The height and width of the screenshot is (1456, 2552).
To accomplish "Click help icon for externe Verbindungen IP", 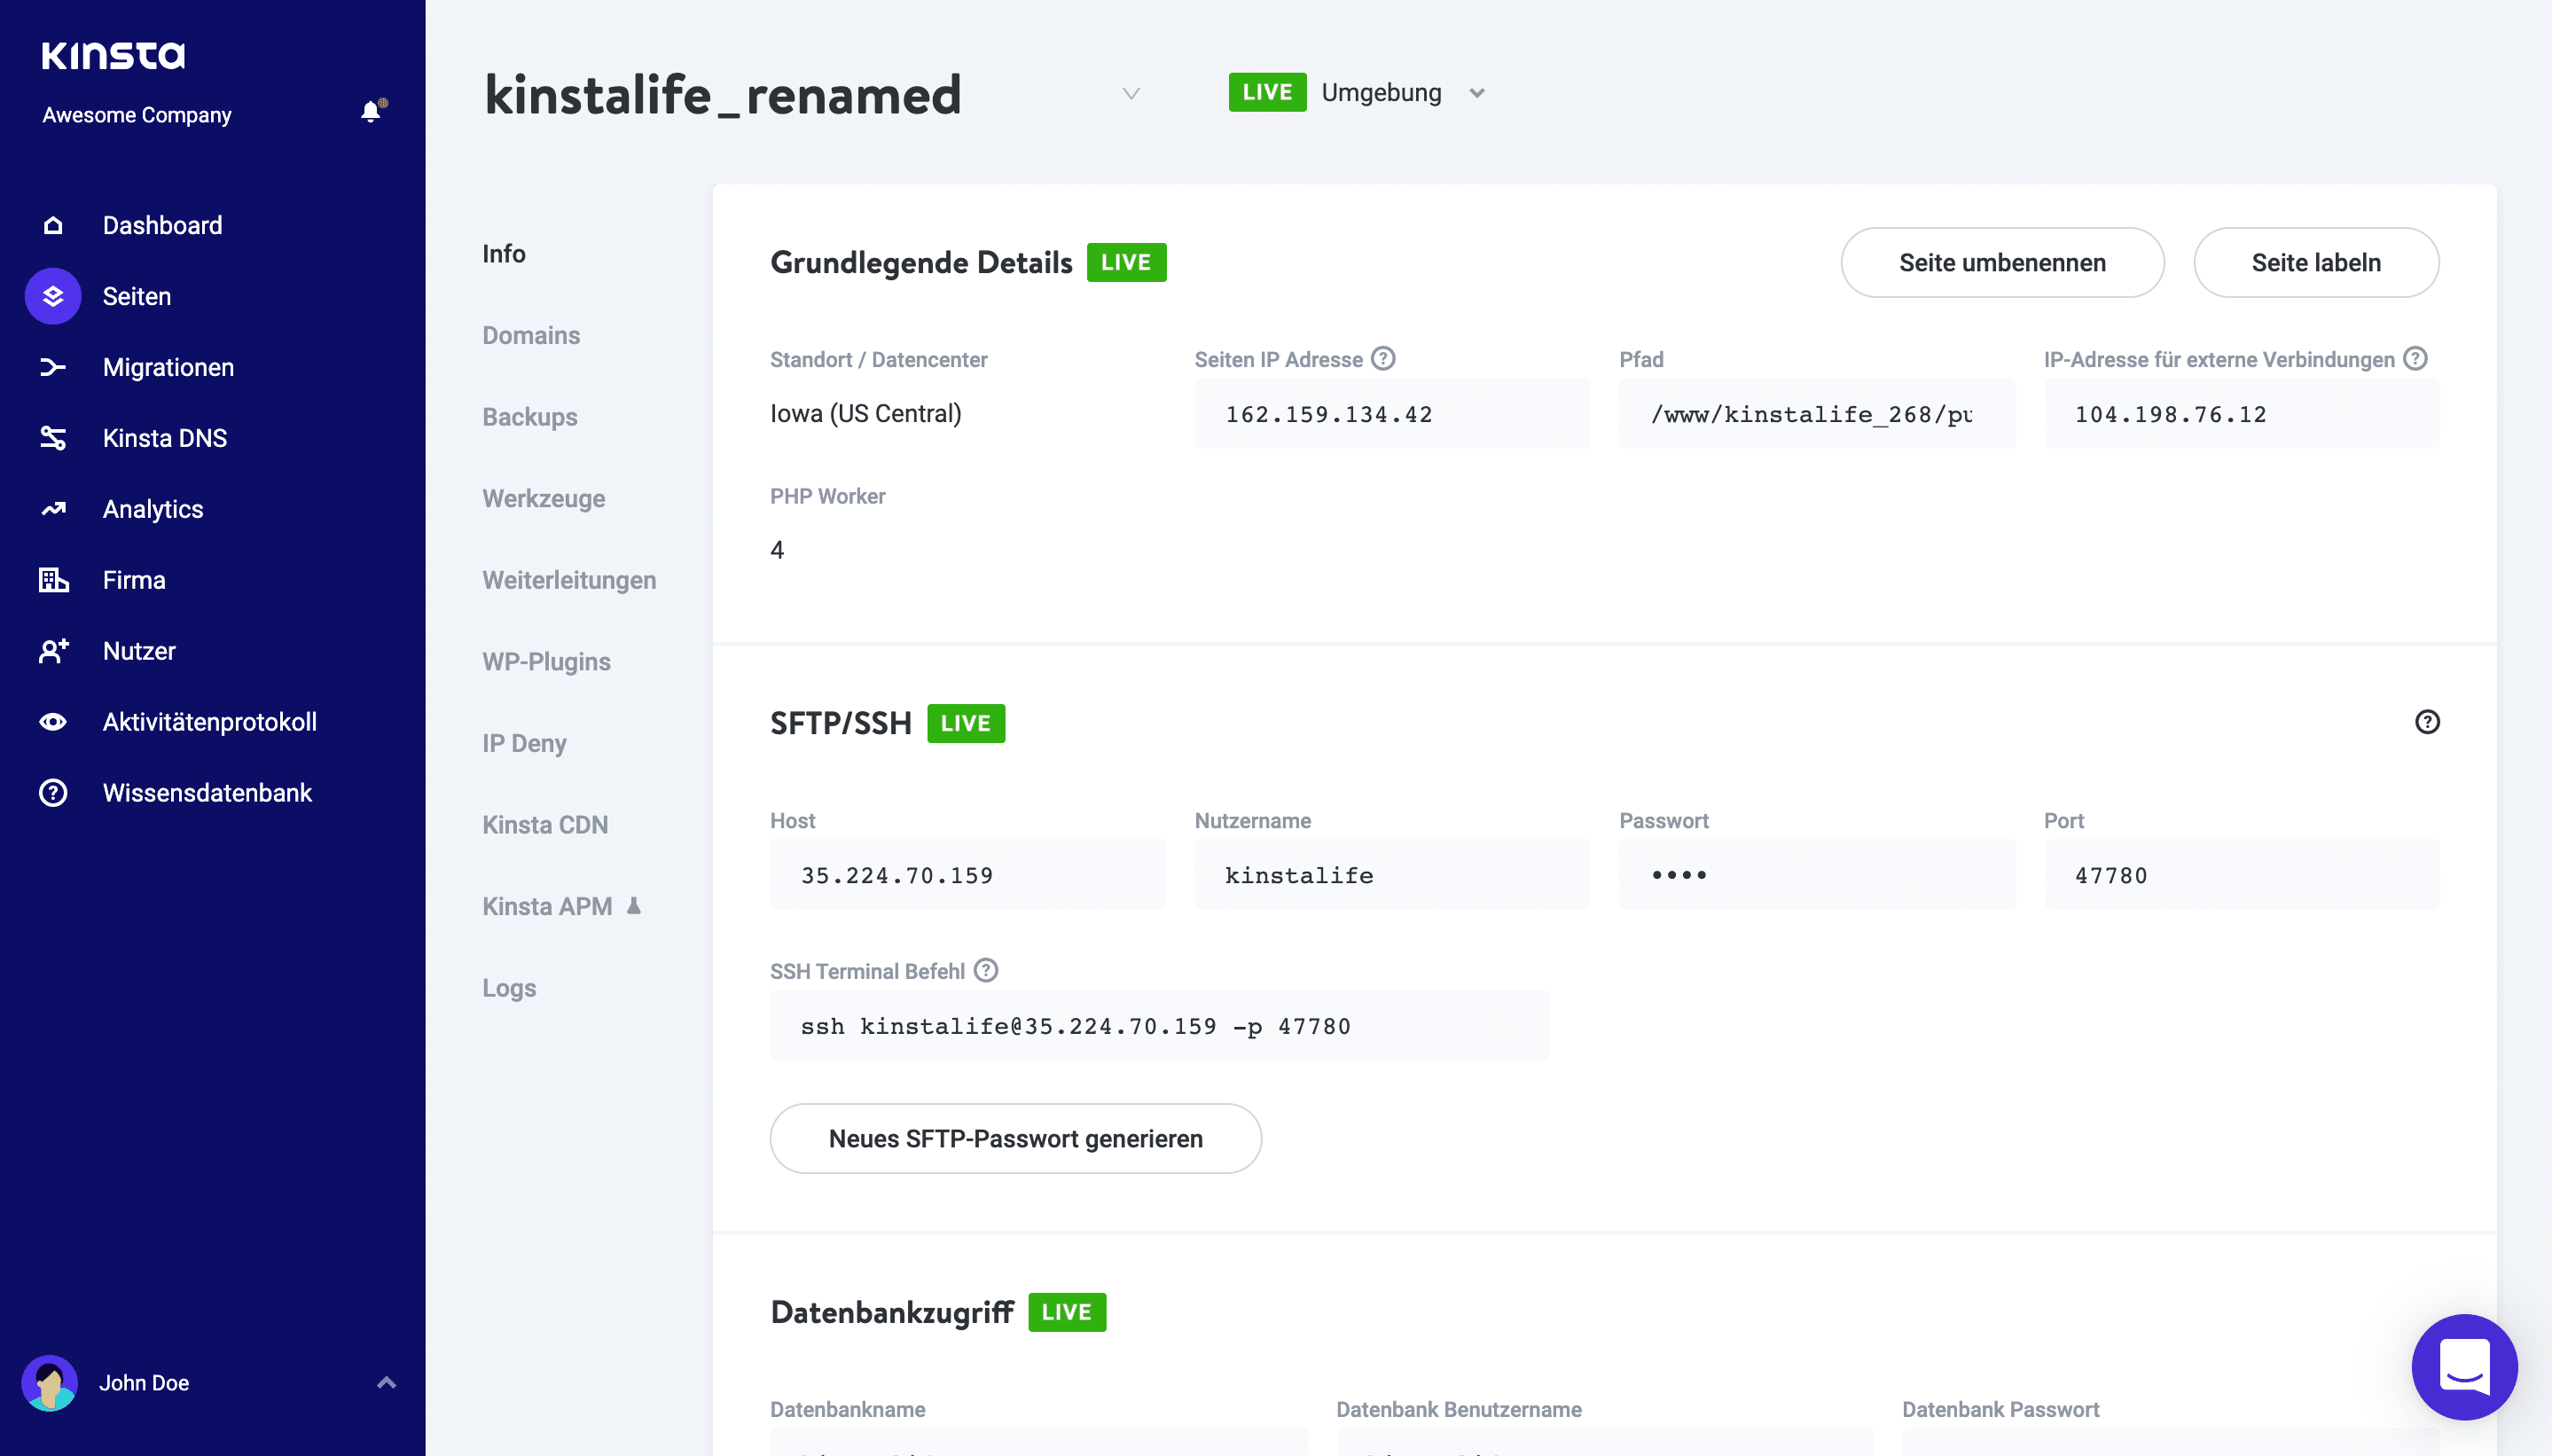I will [2415, 358].
